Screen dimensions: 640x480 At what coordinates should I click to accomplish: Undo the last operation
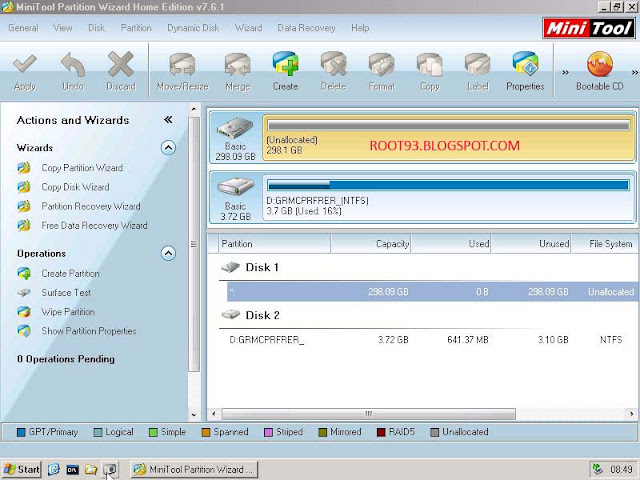click(x=73, y=64)
